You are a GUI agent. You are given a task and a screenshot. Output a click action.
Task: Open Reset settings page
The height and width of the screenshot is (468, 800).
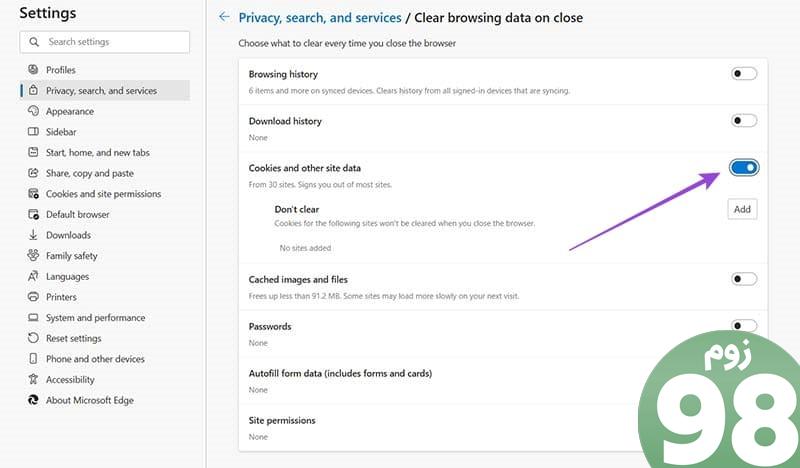[105, 338]
